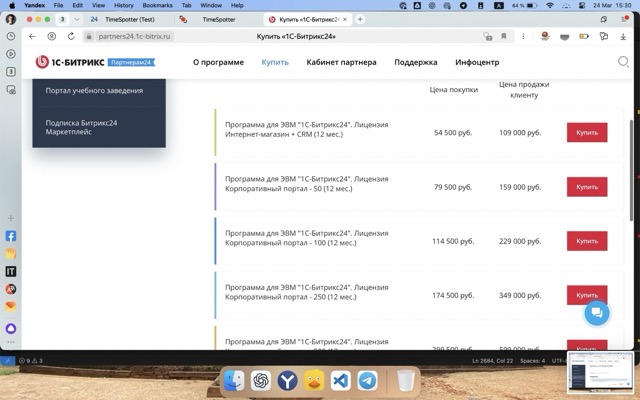Click the search magnifier icon in site header

tap(623, 62)
